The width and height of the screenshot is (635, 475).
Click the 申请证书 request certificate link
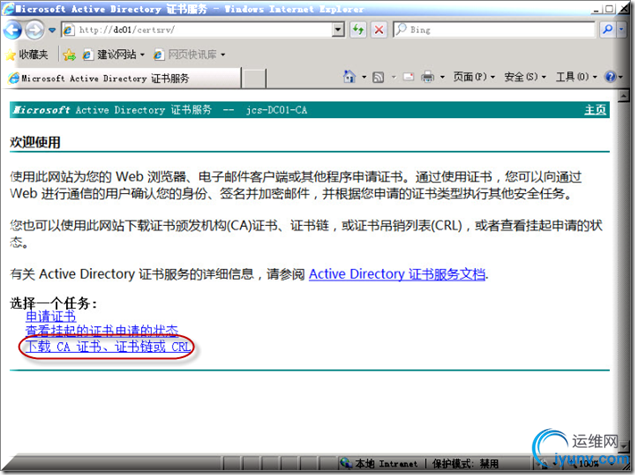pos(51,316)
